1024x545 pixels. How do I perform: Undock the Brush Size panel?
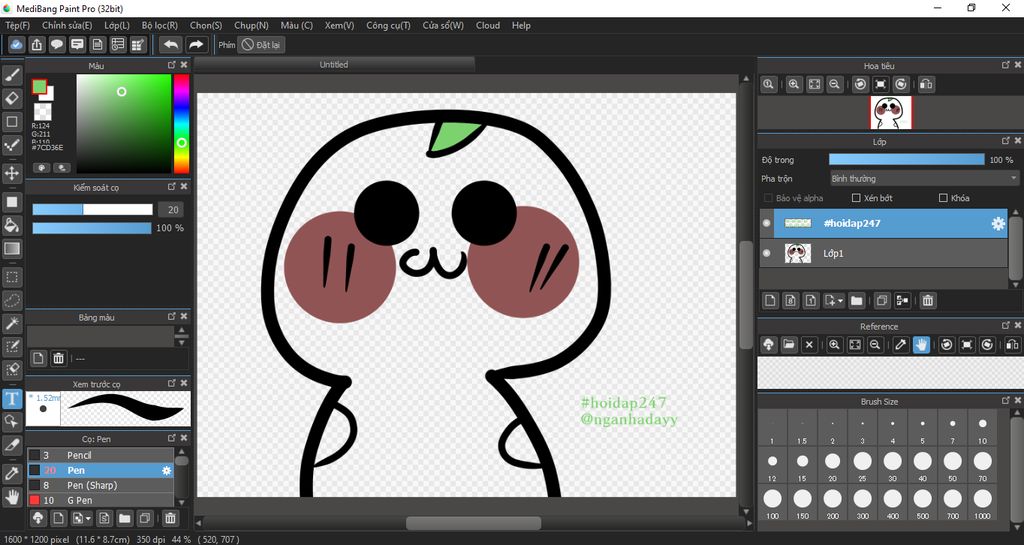[1006, 401]
